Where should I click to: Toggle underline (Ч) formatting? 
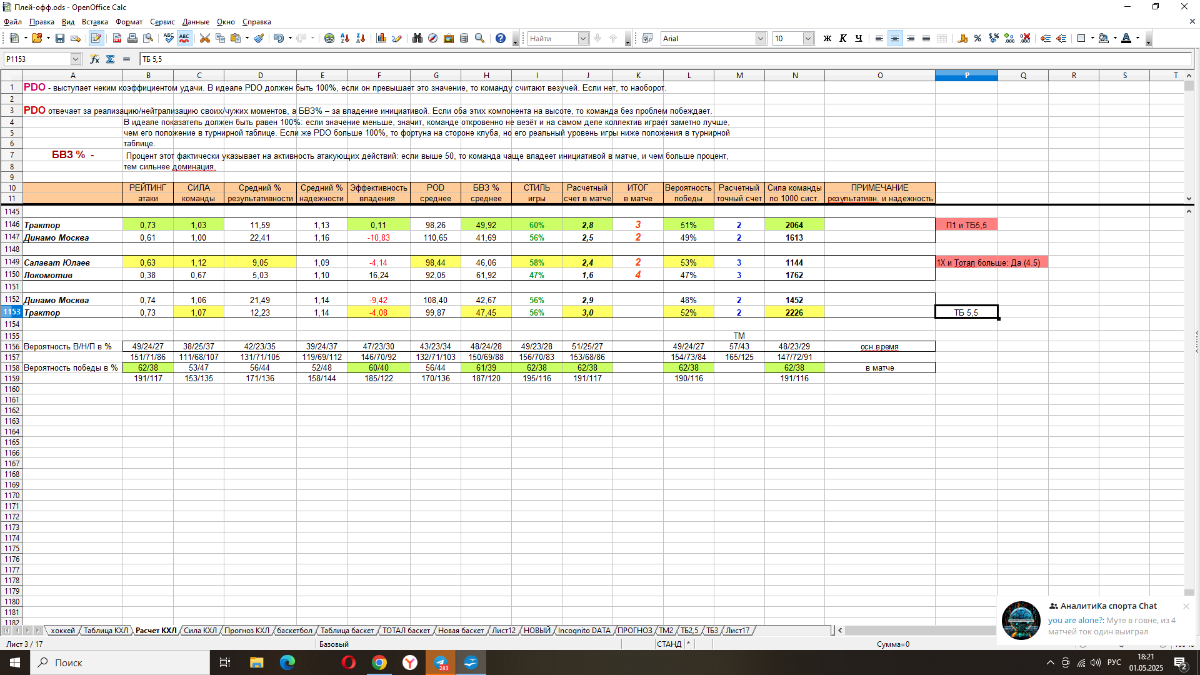858,38
